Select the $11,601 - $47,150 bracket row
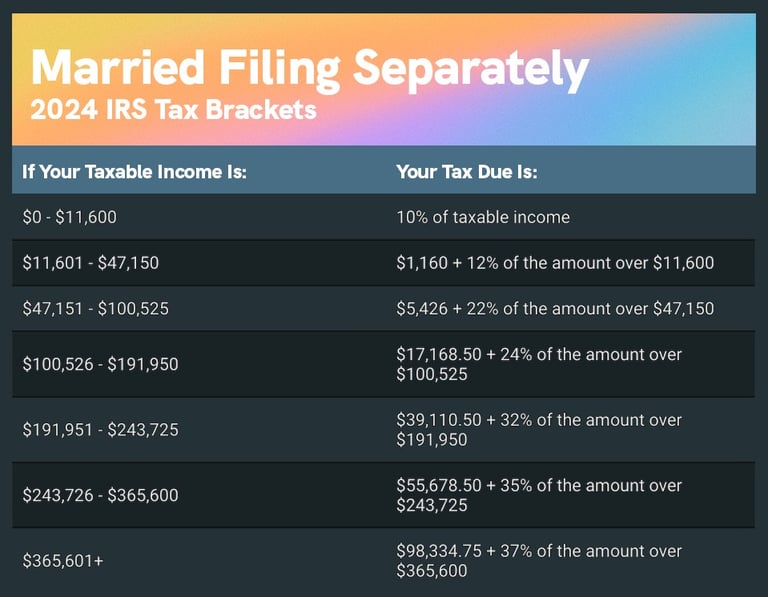Screen dimensions: 768x597 coord(384,263)
